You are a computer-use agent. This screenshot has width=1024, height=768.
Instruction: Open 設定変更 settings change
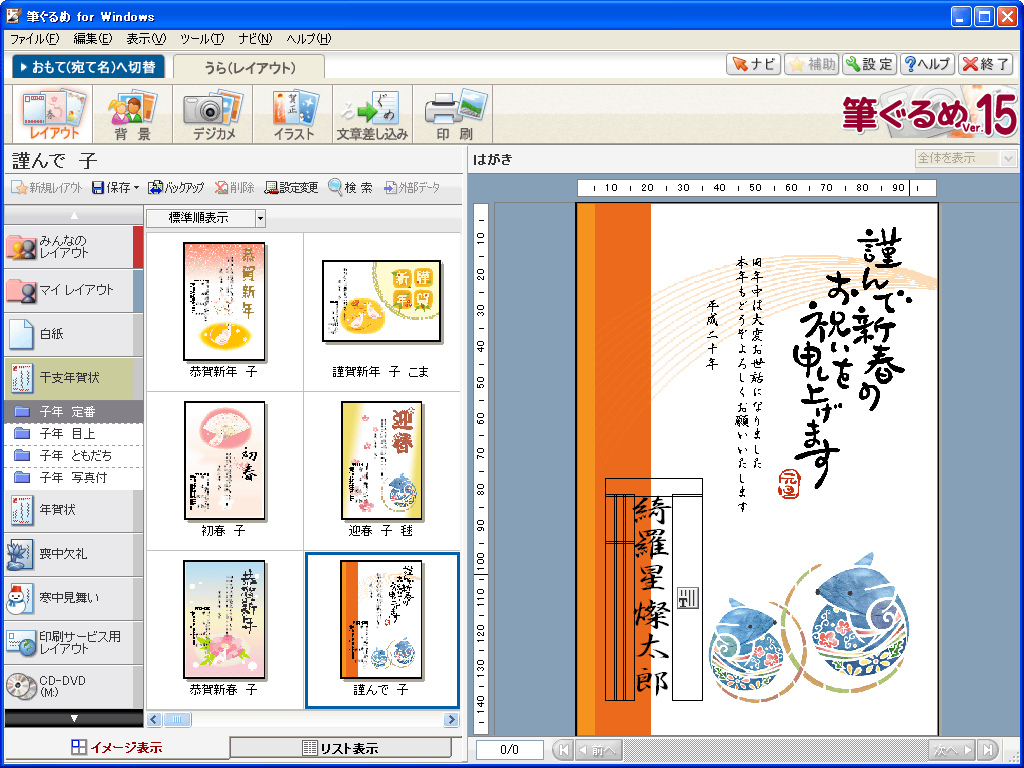click(x=291, y=188)
